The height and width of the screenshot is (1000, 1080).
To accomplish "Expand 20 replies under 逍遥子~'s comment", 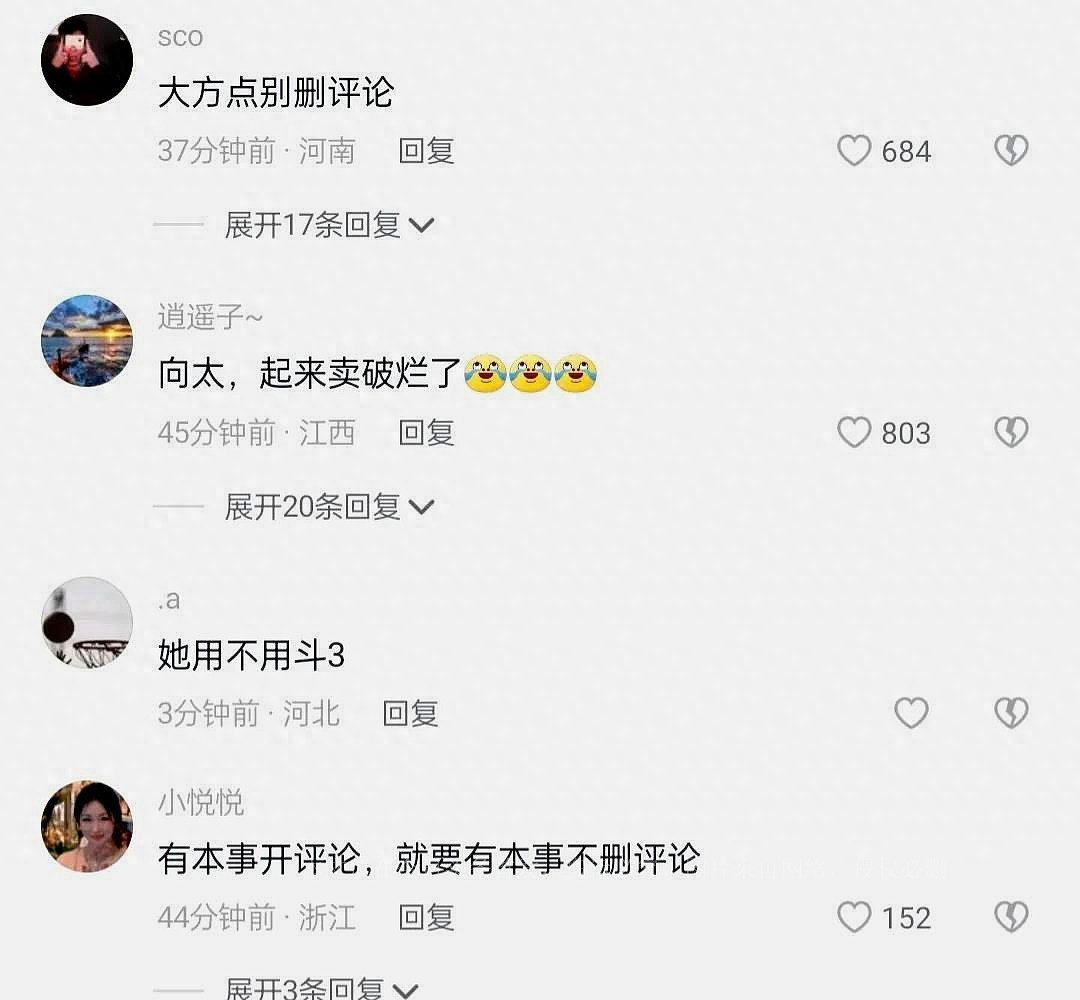I will (x=329, y=507).
